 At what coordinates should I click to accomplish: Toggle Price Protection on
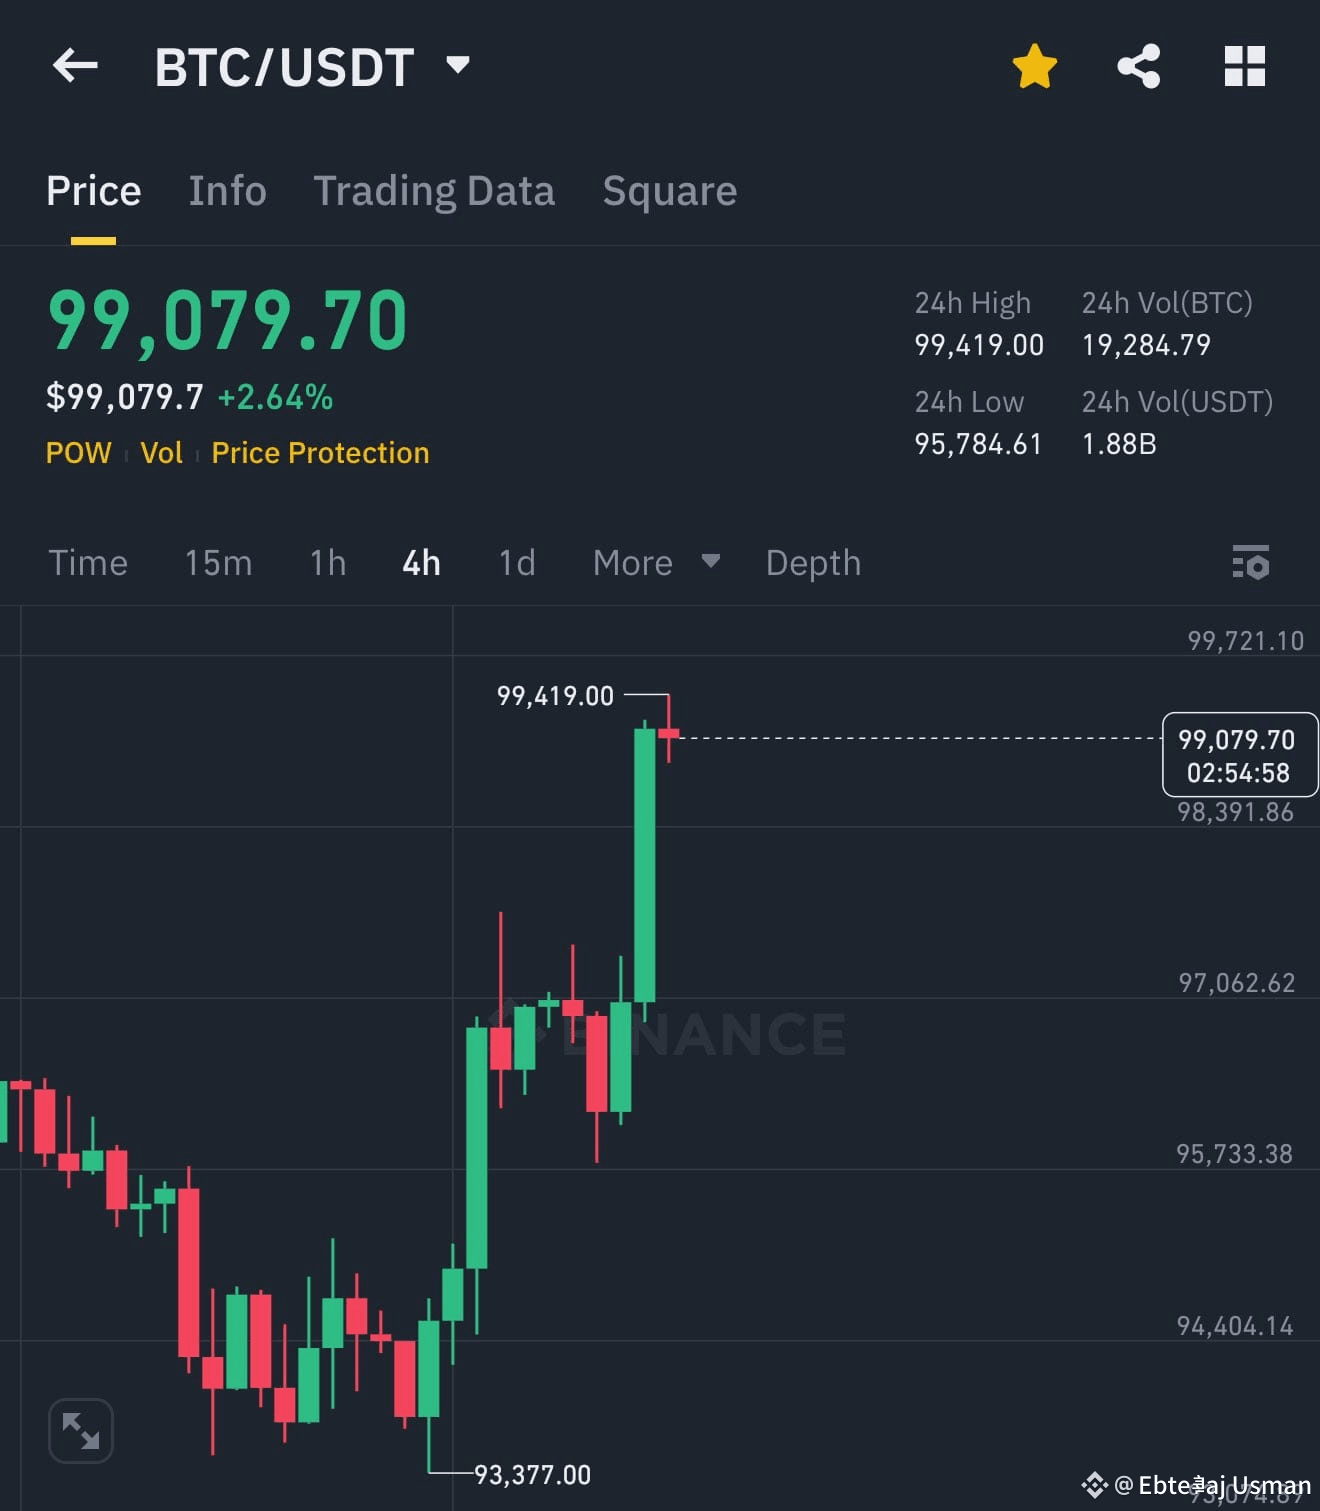click(319, 453)
